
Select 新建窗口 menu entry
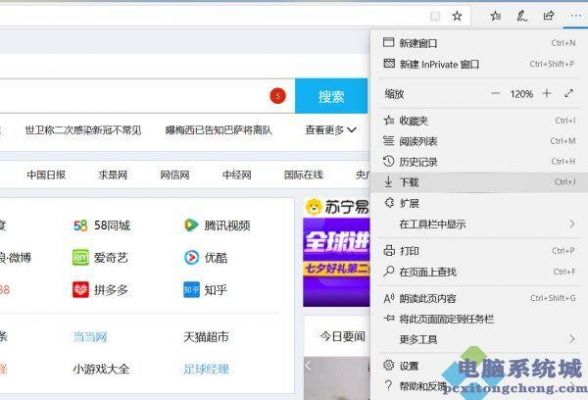pyautogui.click(x=479, y=43)
